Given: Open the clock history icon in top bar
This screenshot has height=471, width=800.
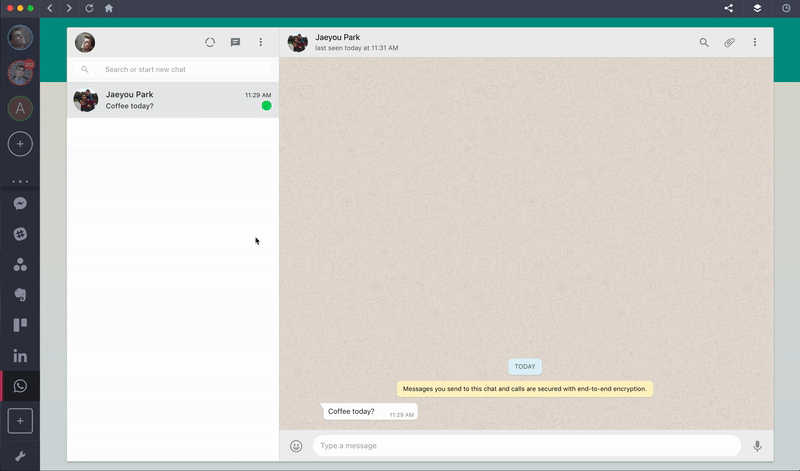Looking at the screenshot, I should (786, 8).
